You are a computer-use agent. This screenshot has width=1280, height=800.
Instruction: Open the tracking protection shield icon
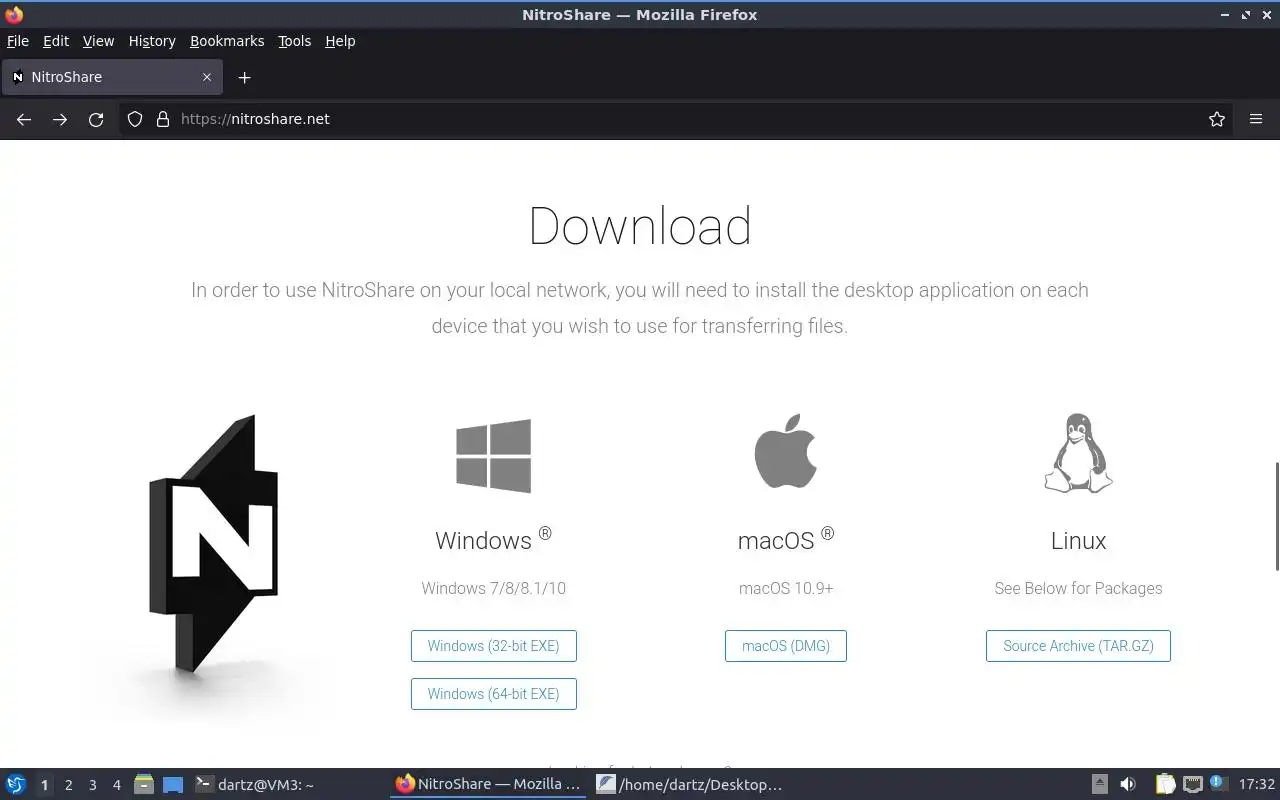click(x=135, y=119)
